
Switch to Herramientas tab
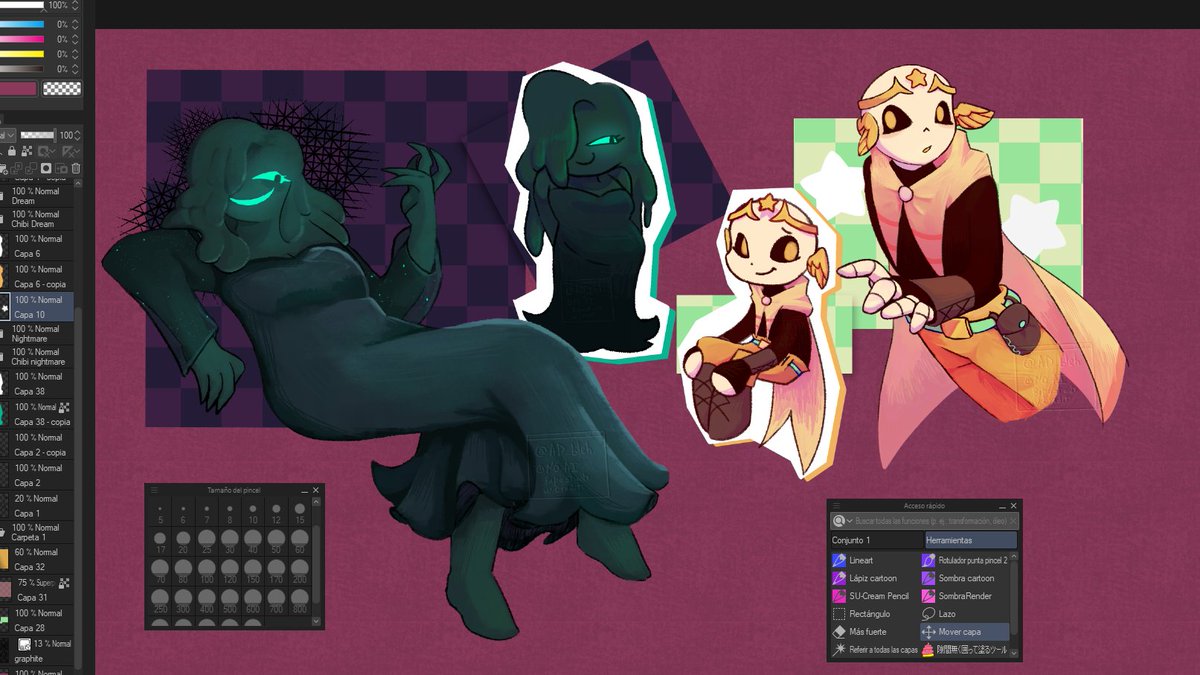point(970,540)
